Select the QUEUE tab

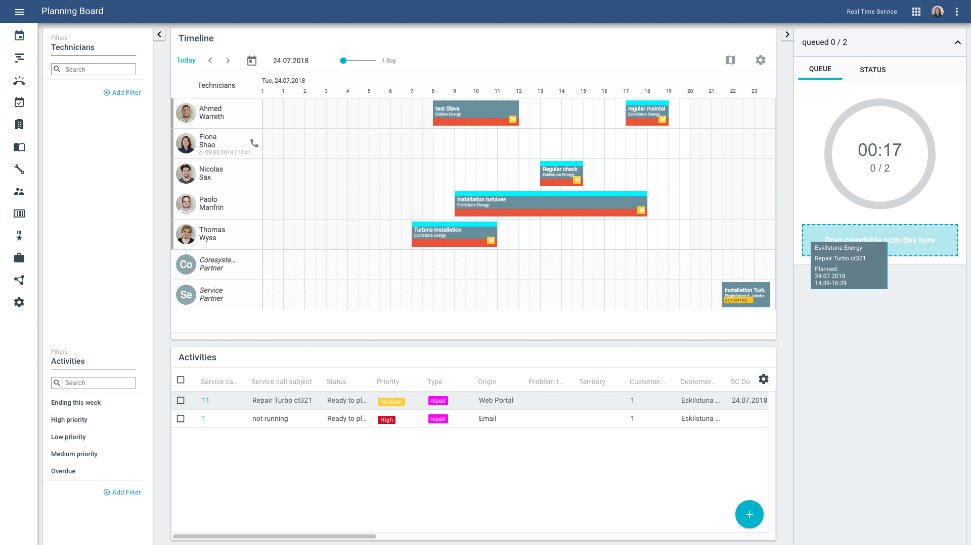[x=820, y=69]
